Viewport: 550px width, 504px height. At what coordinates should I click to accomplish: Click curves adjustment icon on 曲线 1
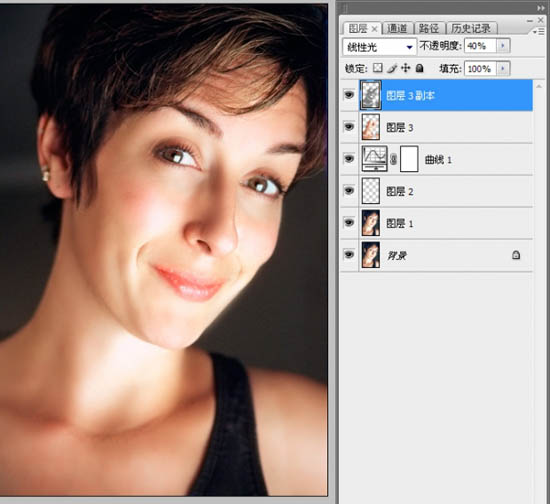pyautogui.click(x=374, y=159)
